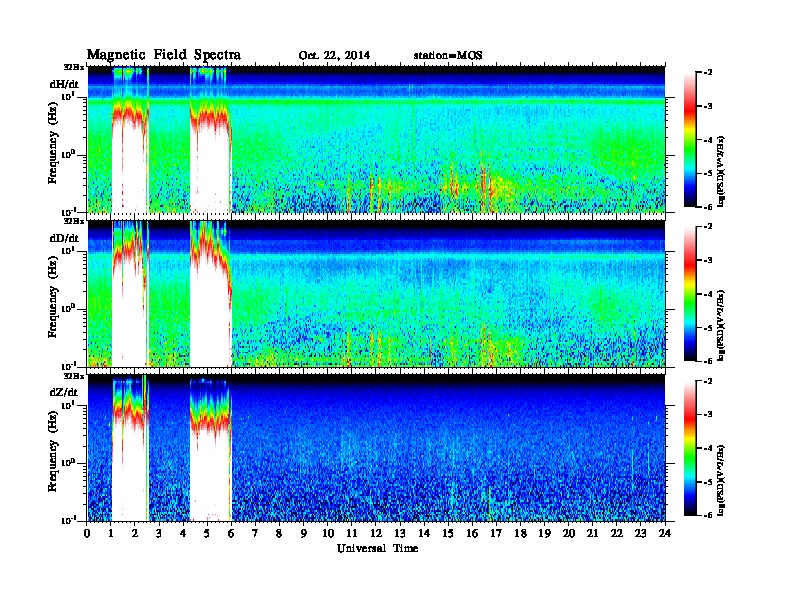
Task: Click the 10^1 frequency tick of dZ/dt panel
Action: [68, 404]
